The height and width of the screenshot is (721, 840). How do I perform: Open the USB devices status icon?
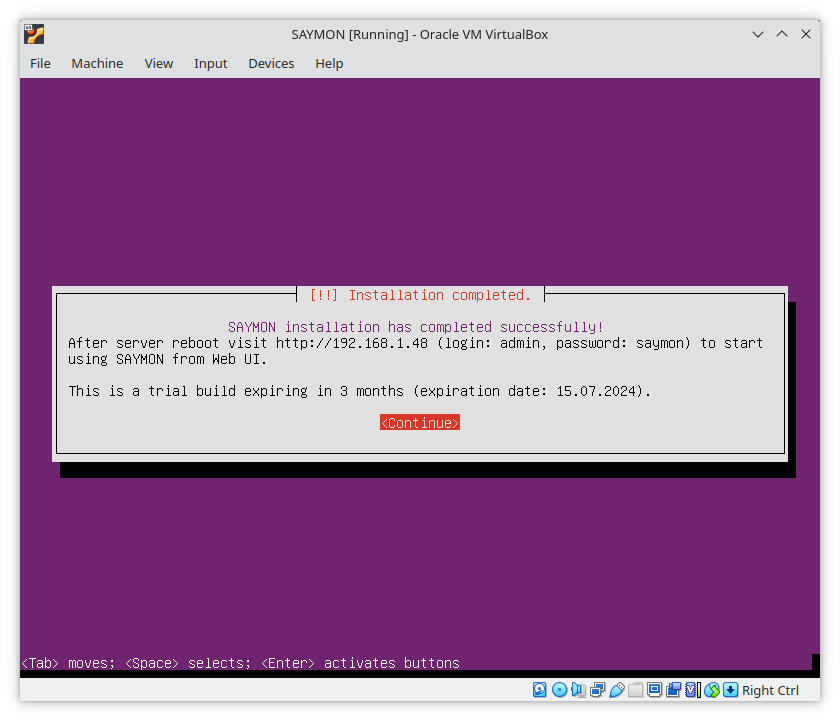point(617,690)
